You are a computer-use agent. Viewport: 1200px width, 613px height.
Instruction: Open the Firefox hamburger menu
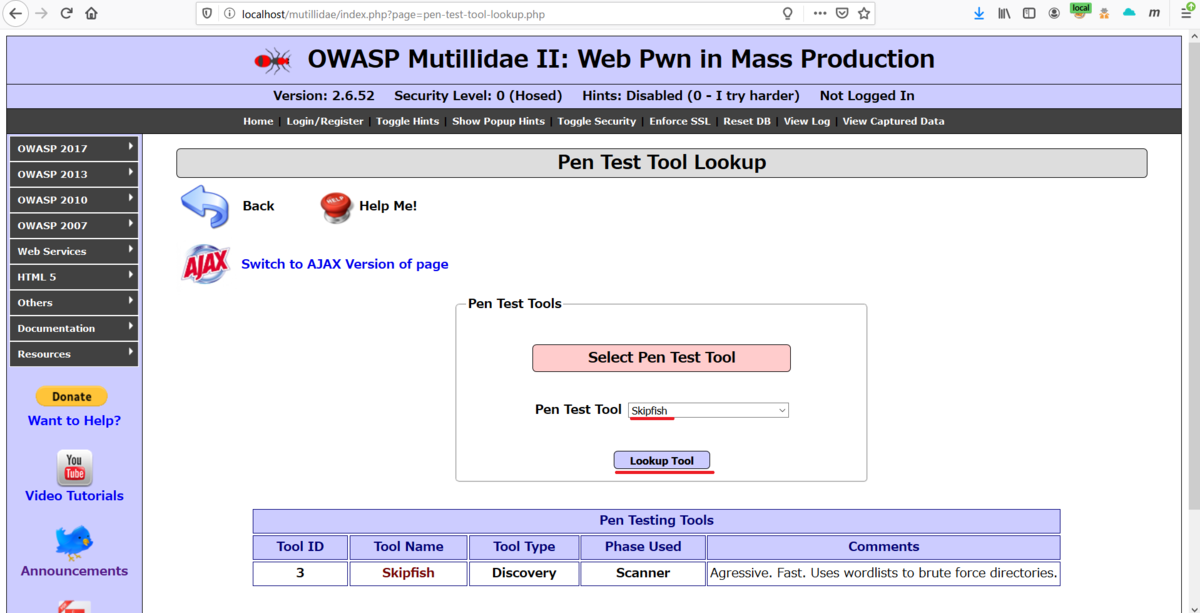click(1185, 14)
